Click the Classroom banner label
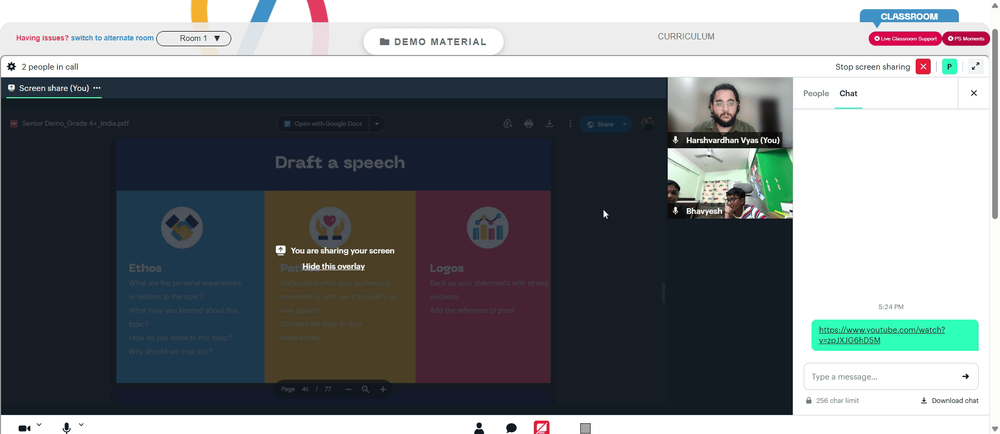The height and width of the screenshot is (434, 1000). point(909,17)
